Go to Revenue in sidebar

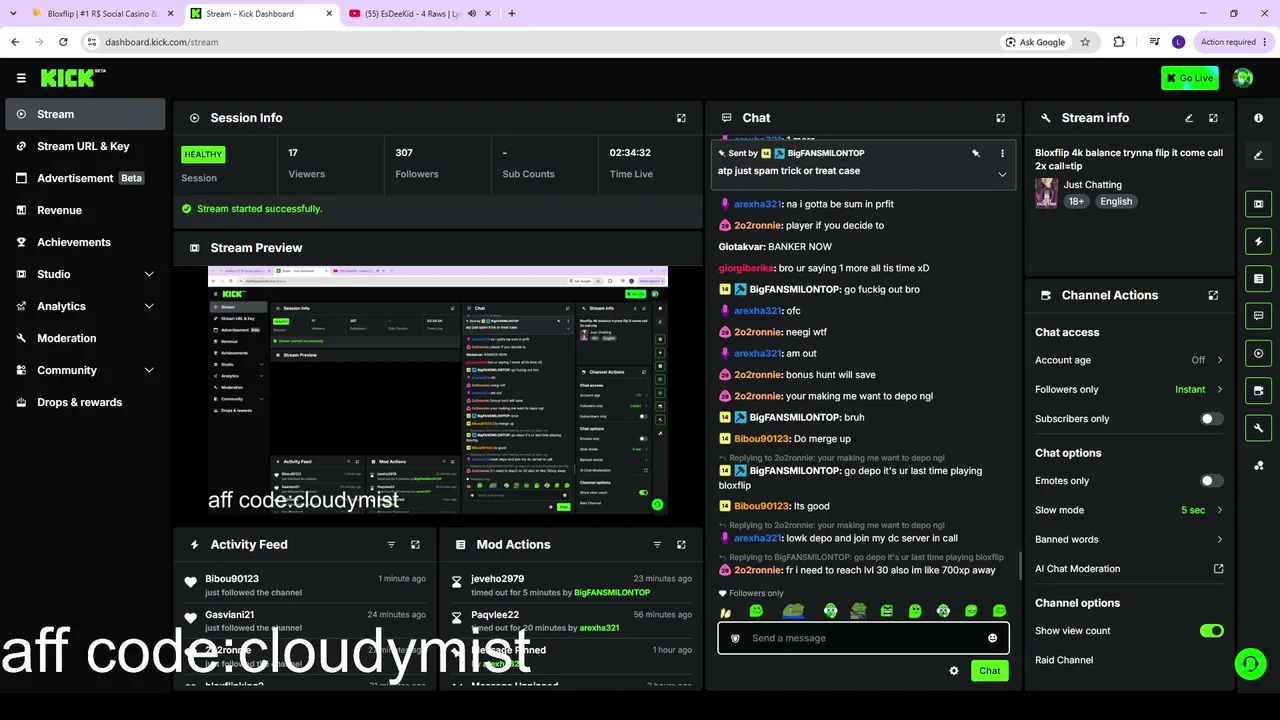click(85, 210)
